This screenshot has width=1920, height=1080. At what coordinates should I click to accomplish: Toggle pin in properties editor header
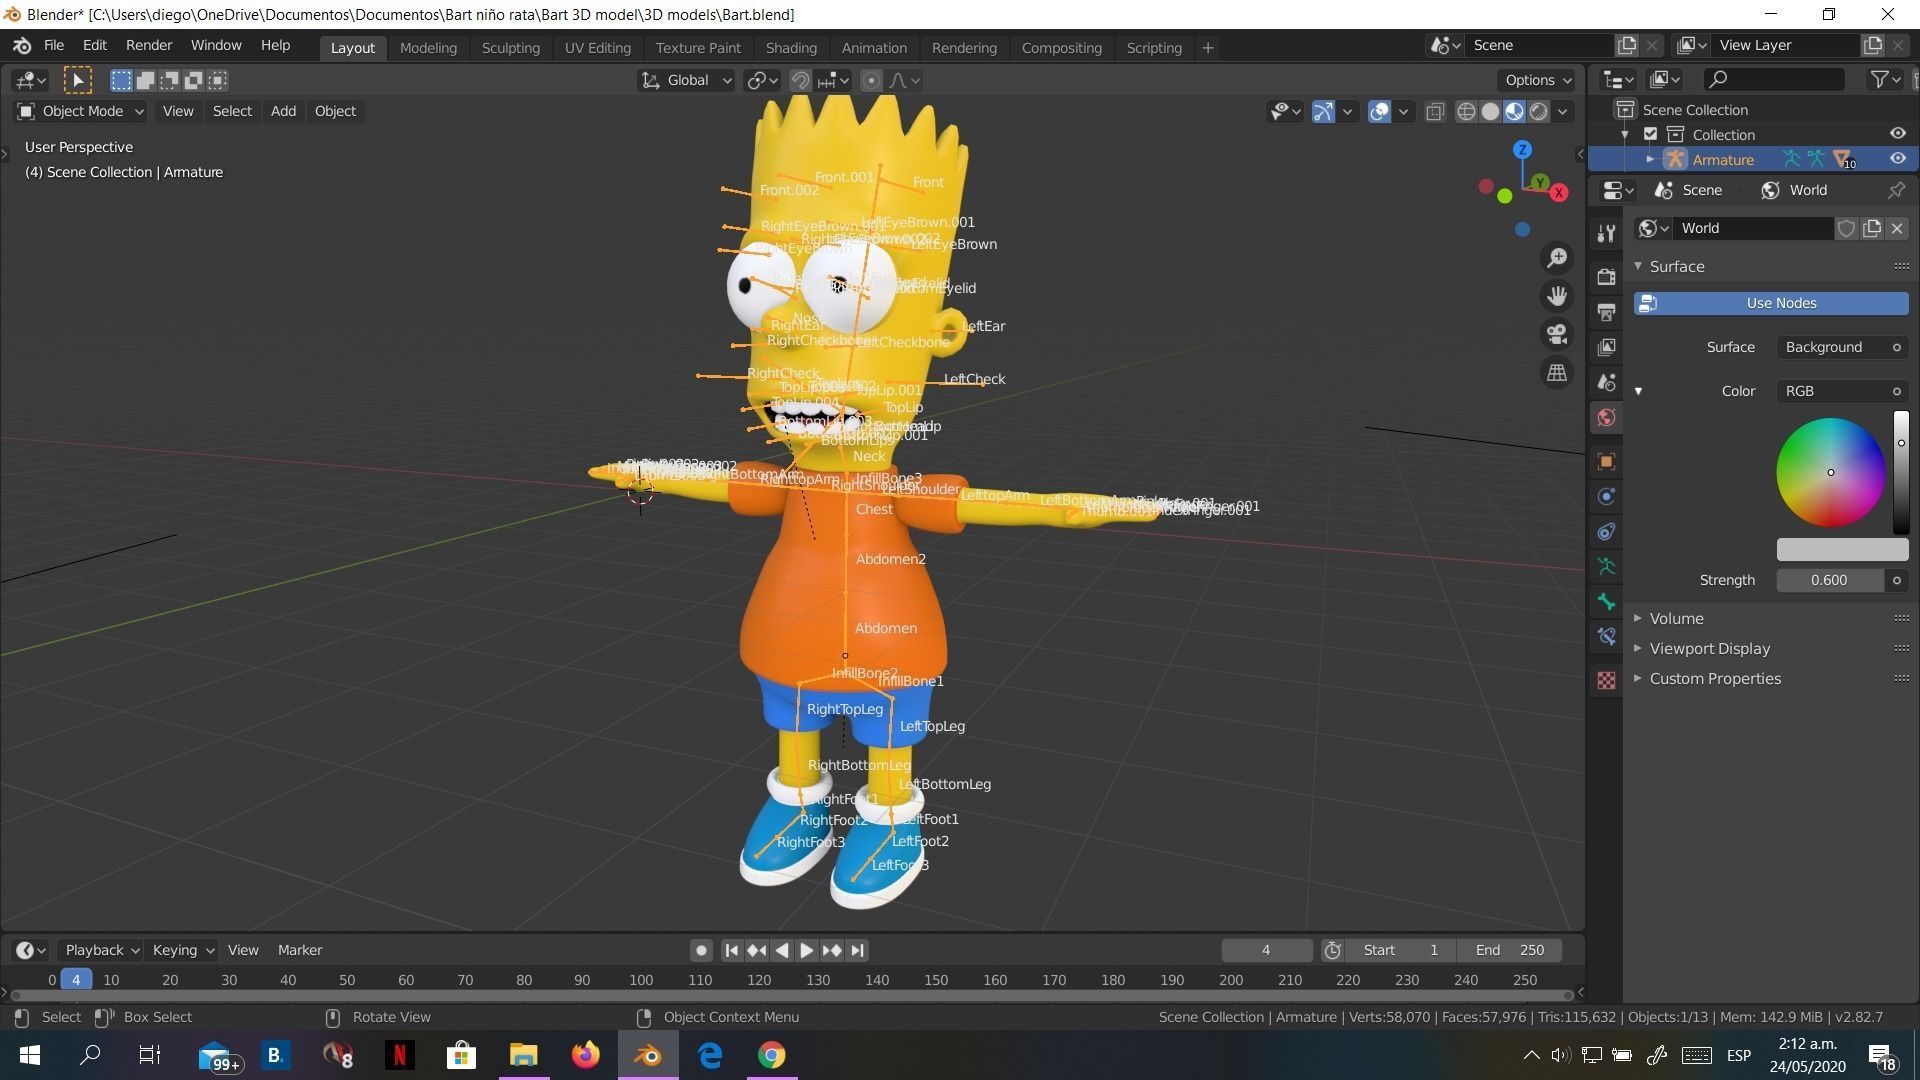1896,190
